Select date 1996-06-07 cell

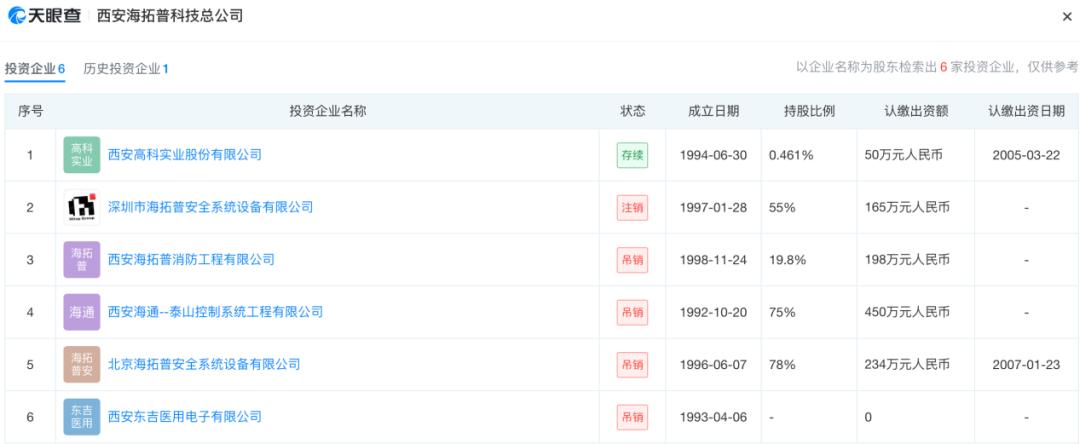[713, 364]
